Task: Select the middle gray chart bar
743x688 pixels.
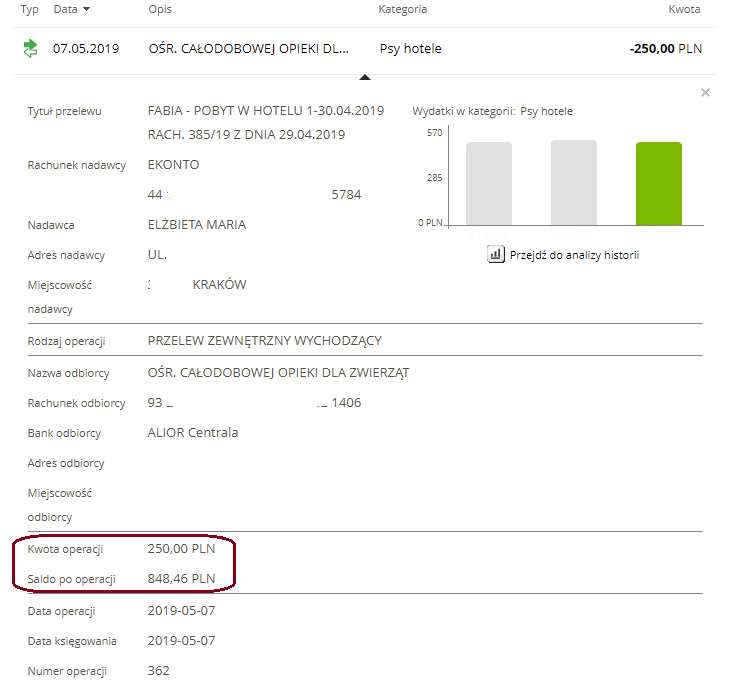Action: tap(573, 183)
